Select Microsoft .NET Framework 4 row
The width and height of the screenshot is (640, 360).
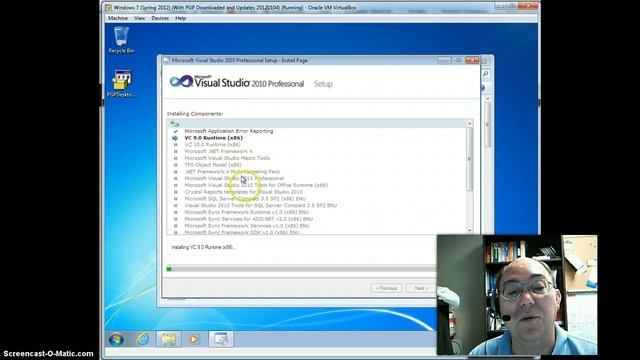click(x=218, y=151)
